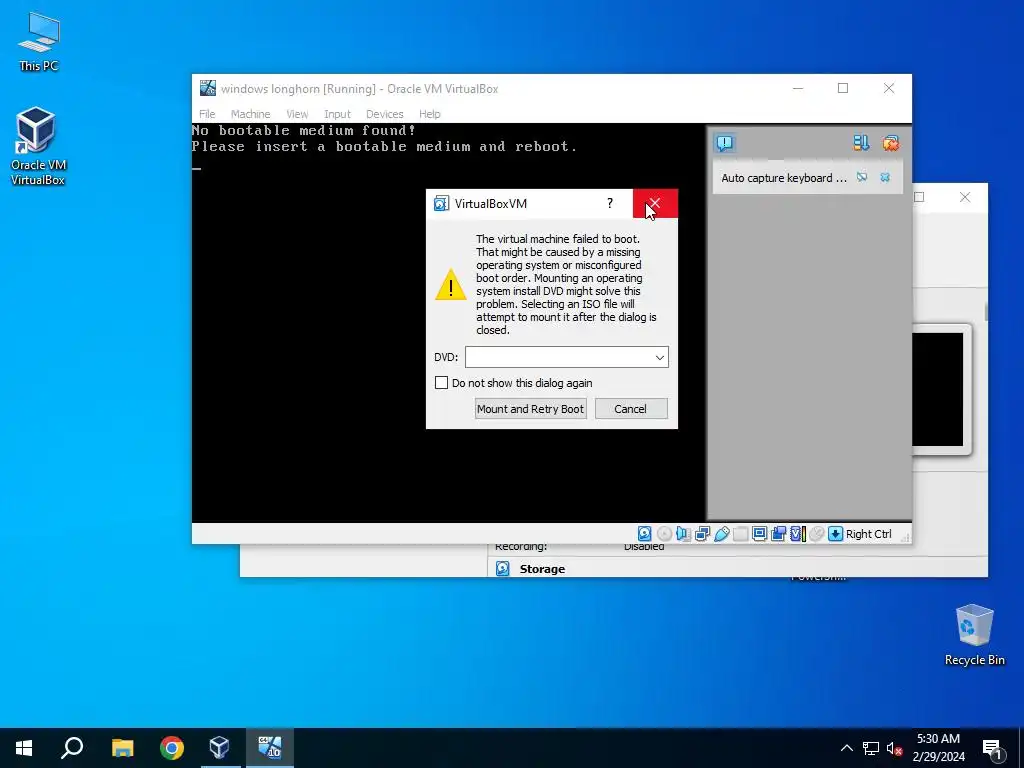
Task: Check "Do not show this dialog again"
Action: [441, 383]
